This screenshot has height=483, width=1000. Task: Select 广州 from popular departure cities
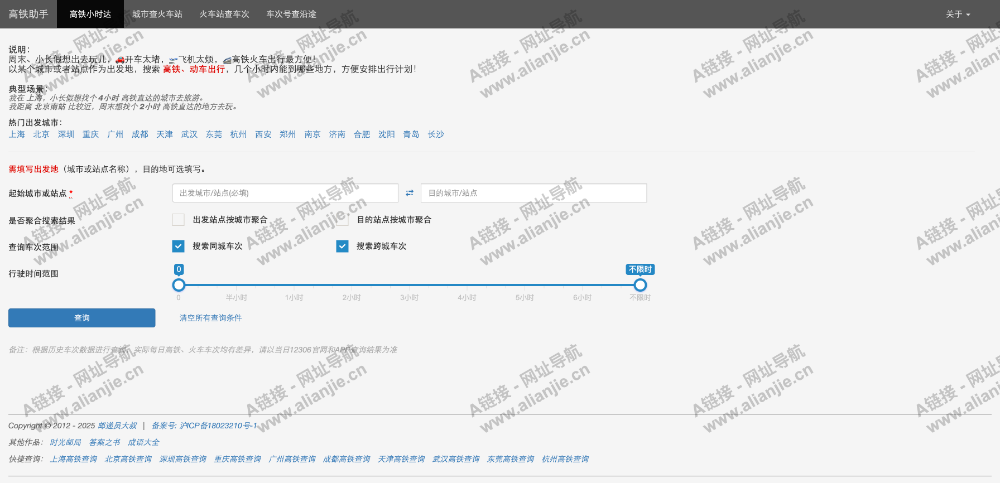click(x=115, y=135)
